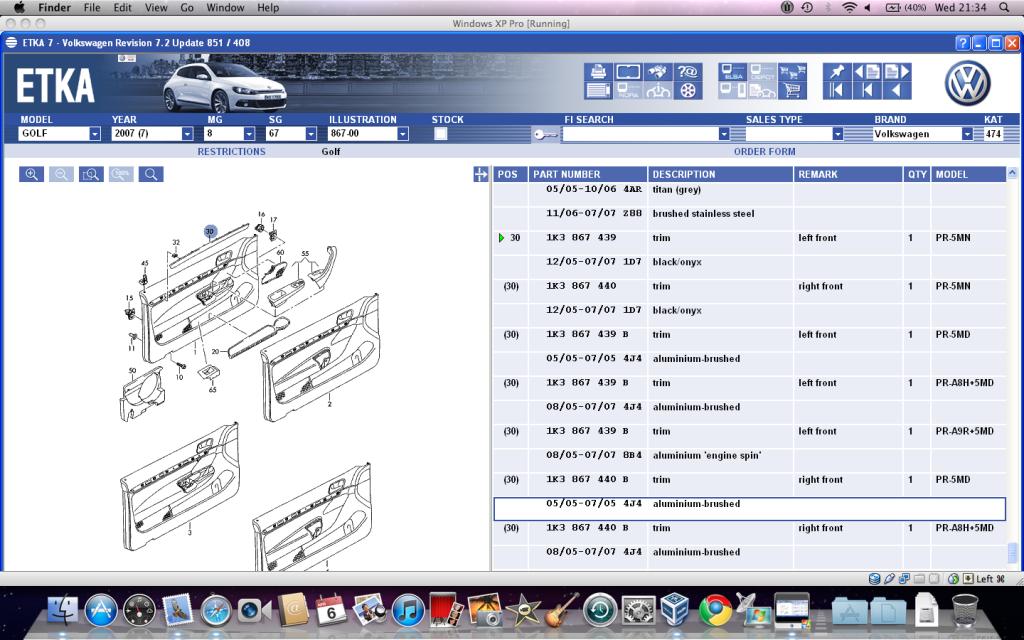Image resolution: width=1024 pixels, height=640 pixels.
Task: Click the PR-5MD cell for left front 439 B
Action: coord(953,334)
